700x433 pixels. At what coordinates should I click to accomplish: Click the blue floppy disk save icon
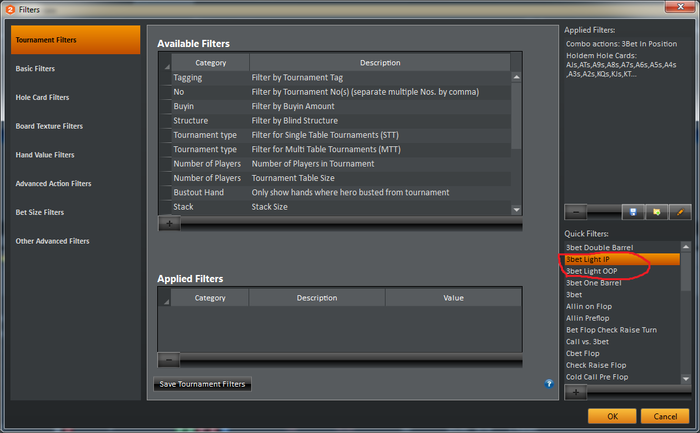click(x=633, y=212)
